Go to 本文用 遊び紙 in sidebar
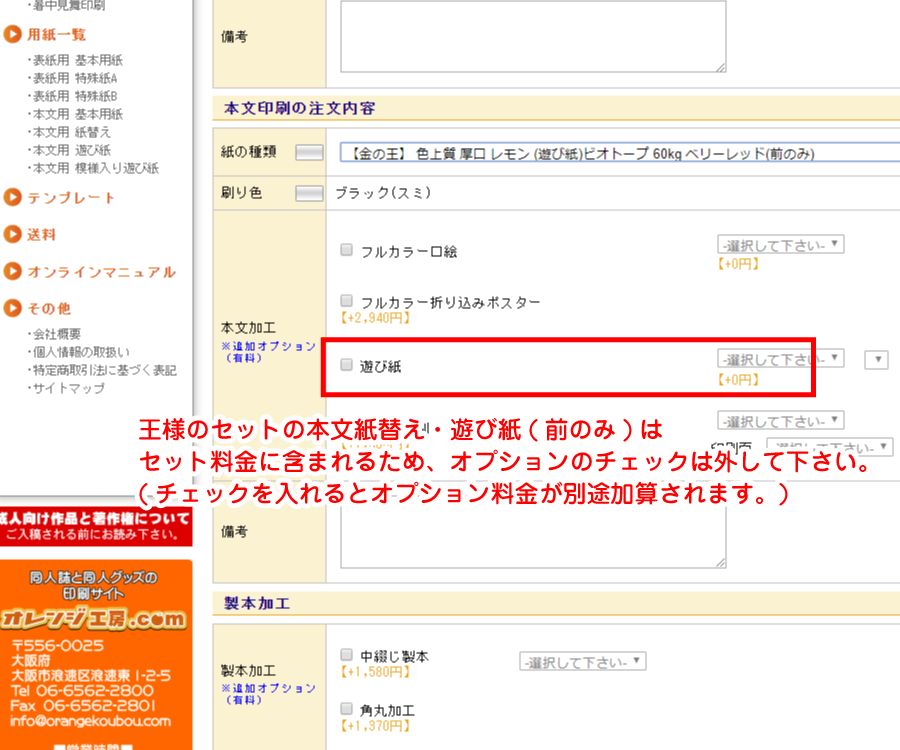This screenshot has width=900, height=750. pyautogui.click(x=72, y=150)
